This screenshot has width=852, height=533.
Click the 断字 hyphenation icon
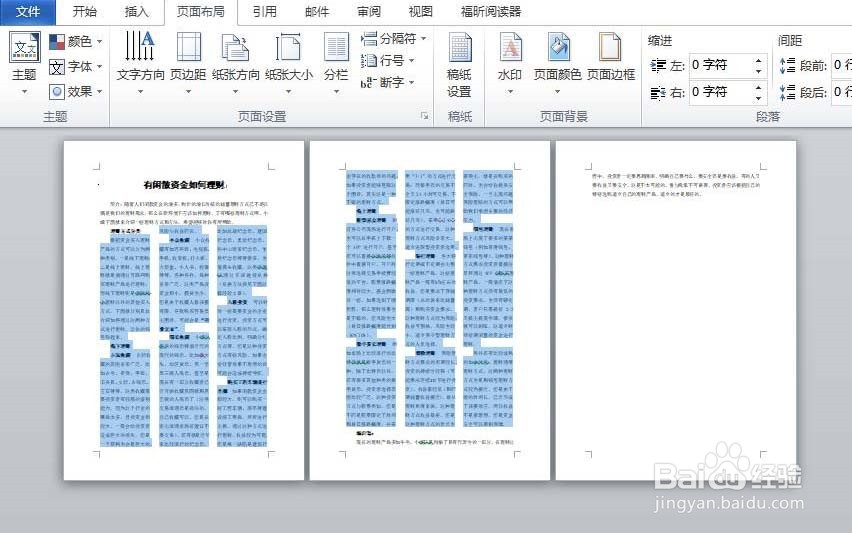(368, 83)
